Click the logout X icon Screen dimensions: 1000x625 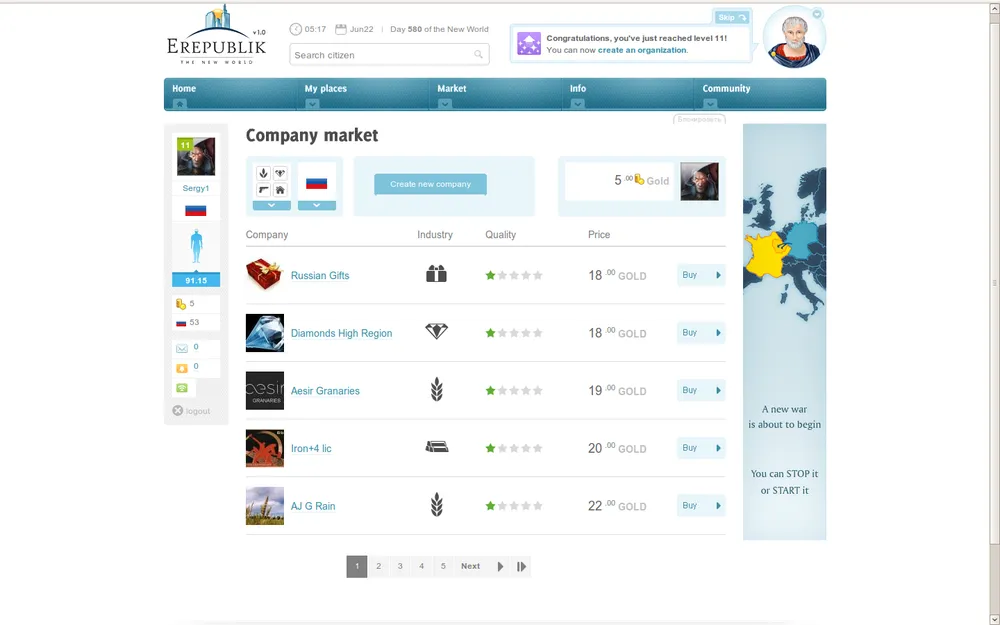178,411
